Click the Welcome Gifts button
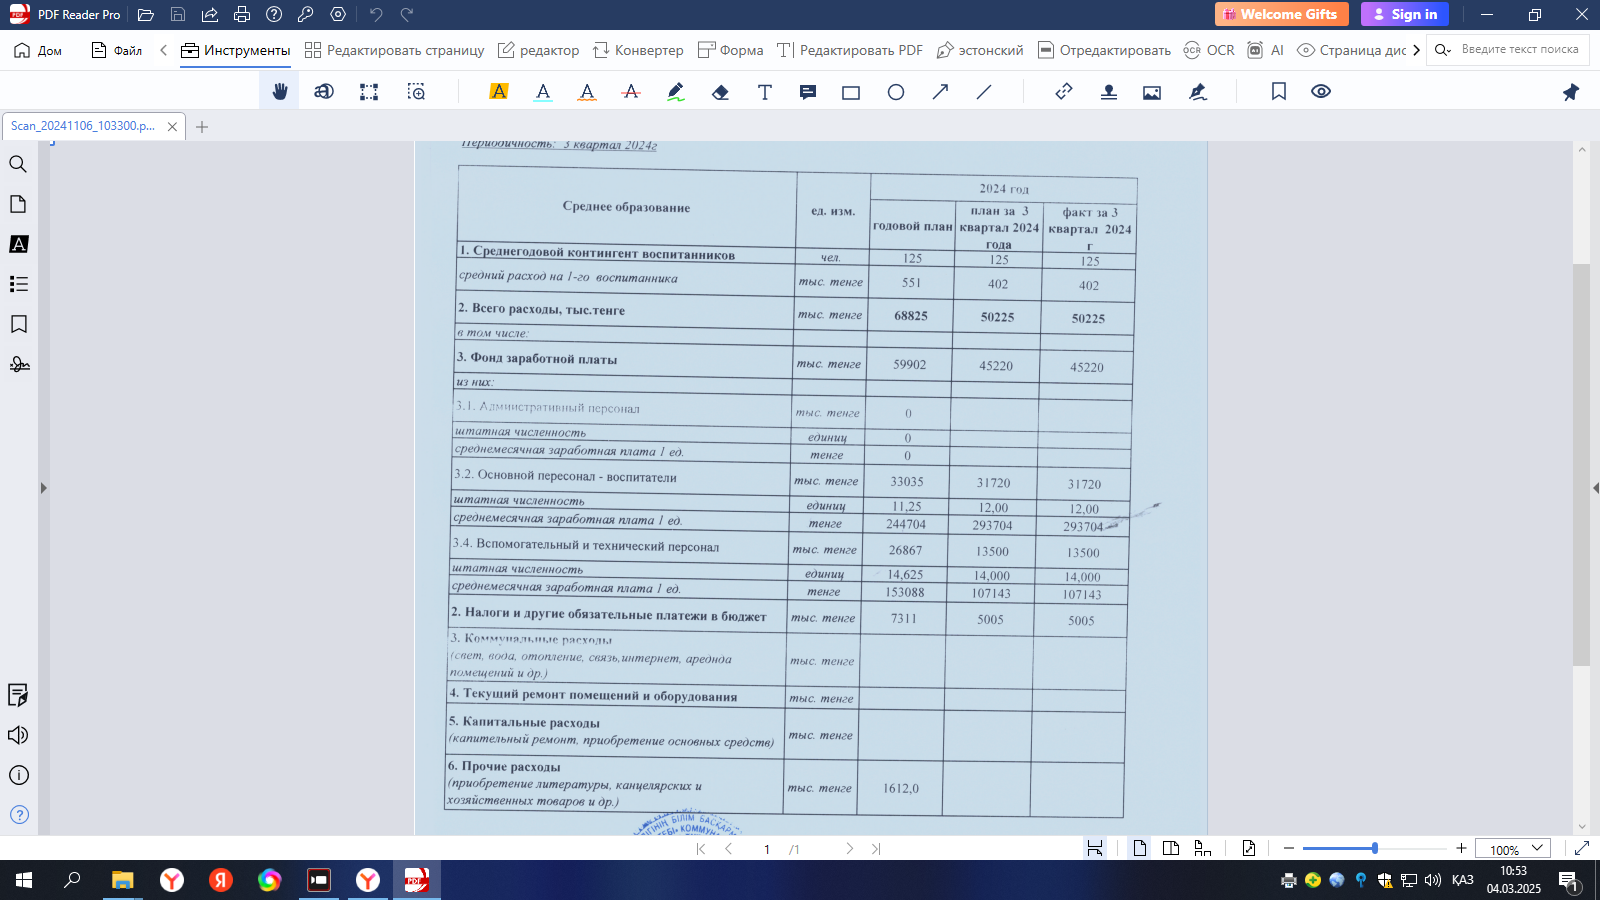Image resolution: width=1600 pixels, height=900 pixels. pos(1281,14)
